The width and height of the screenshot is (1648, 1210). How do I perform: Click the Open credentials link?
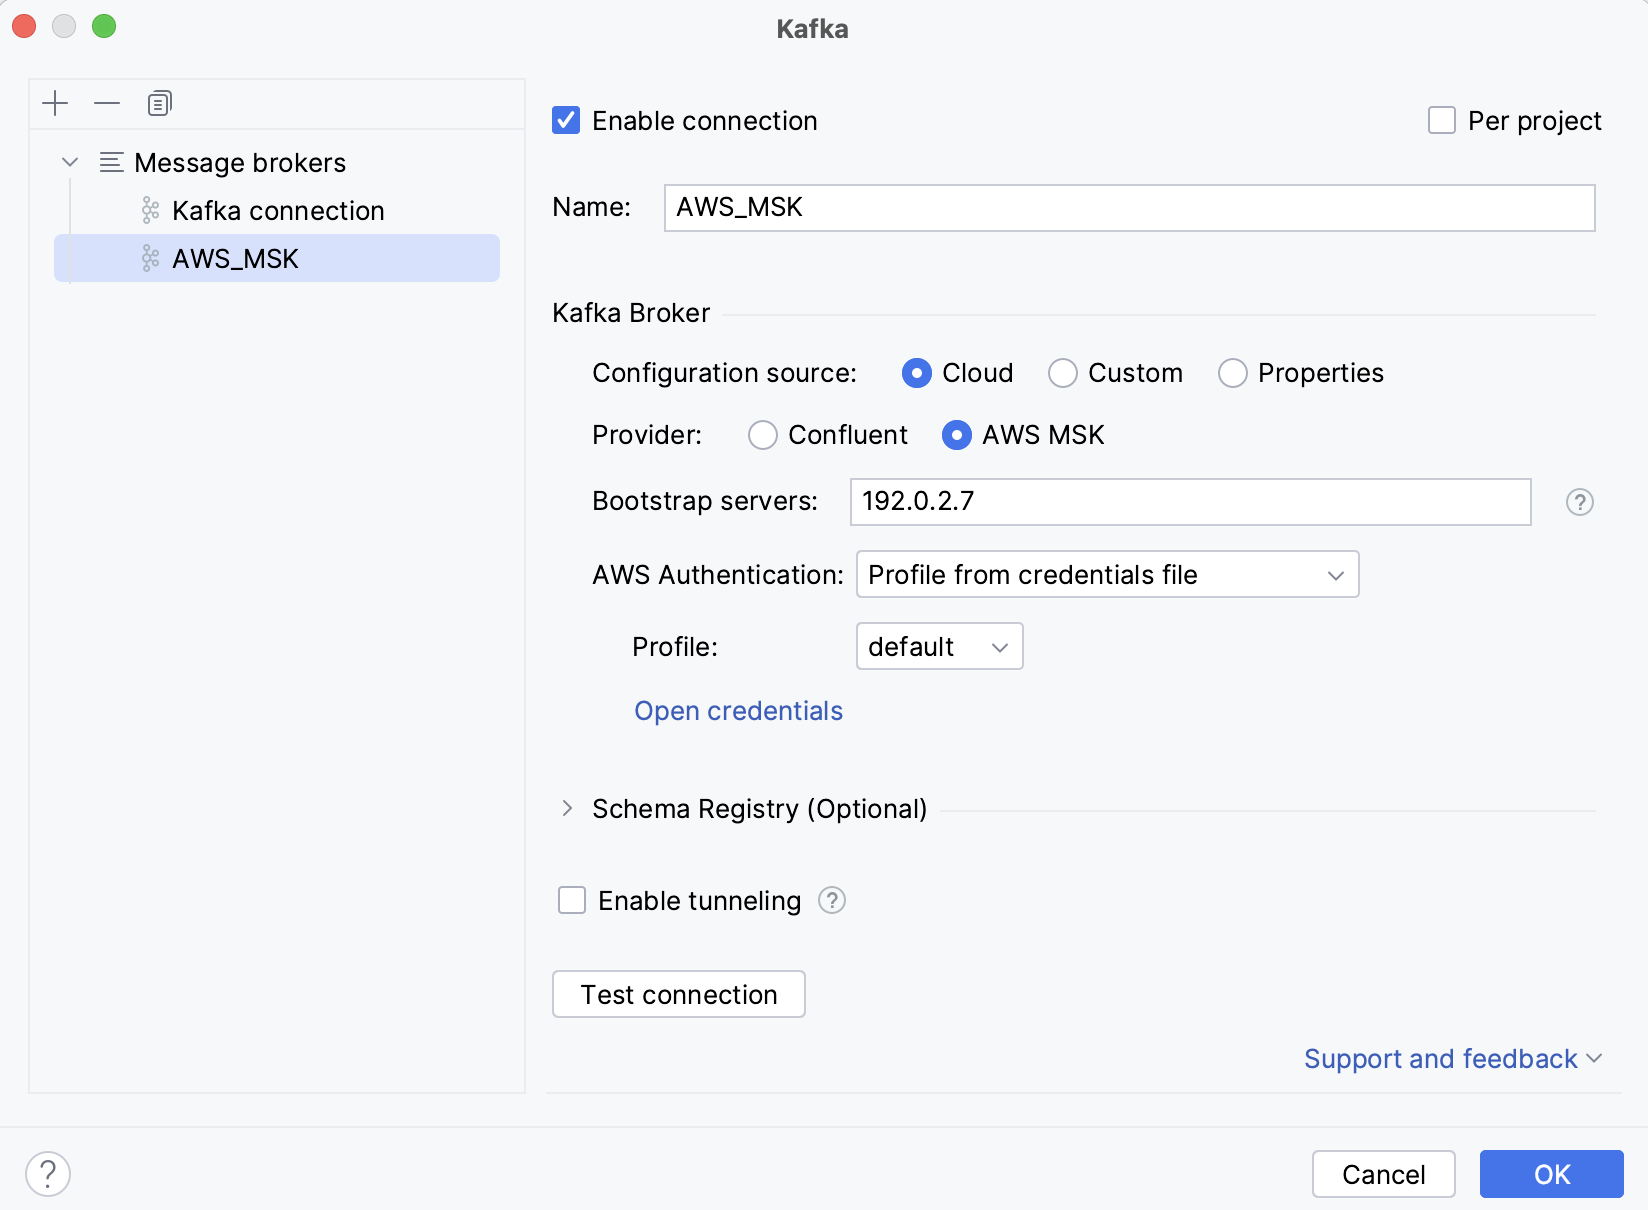pyautogui.click(x=737, y=710)
